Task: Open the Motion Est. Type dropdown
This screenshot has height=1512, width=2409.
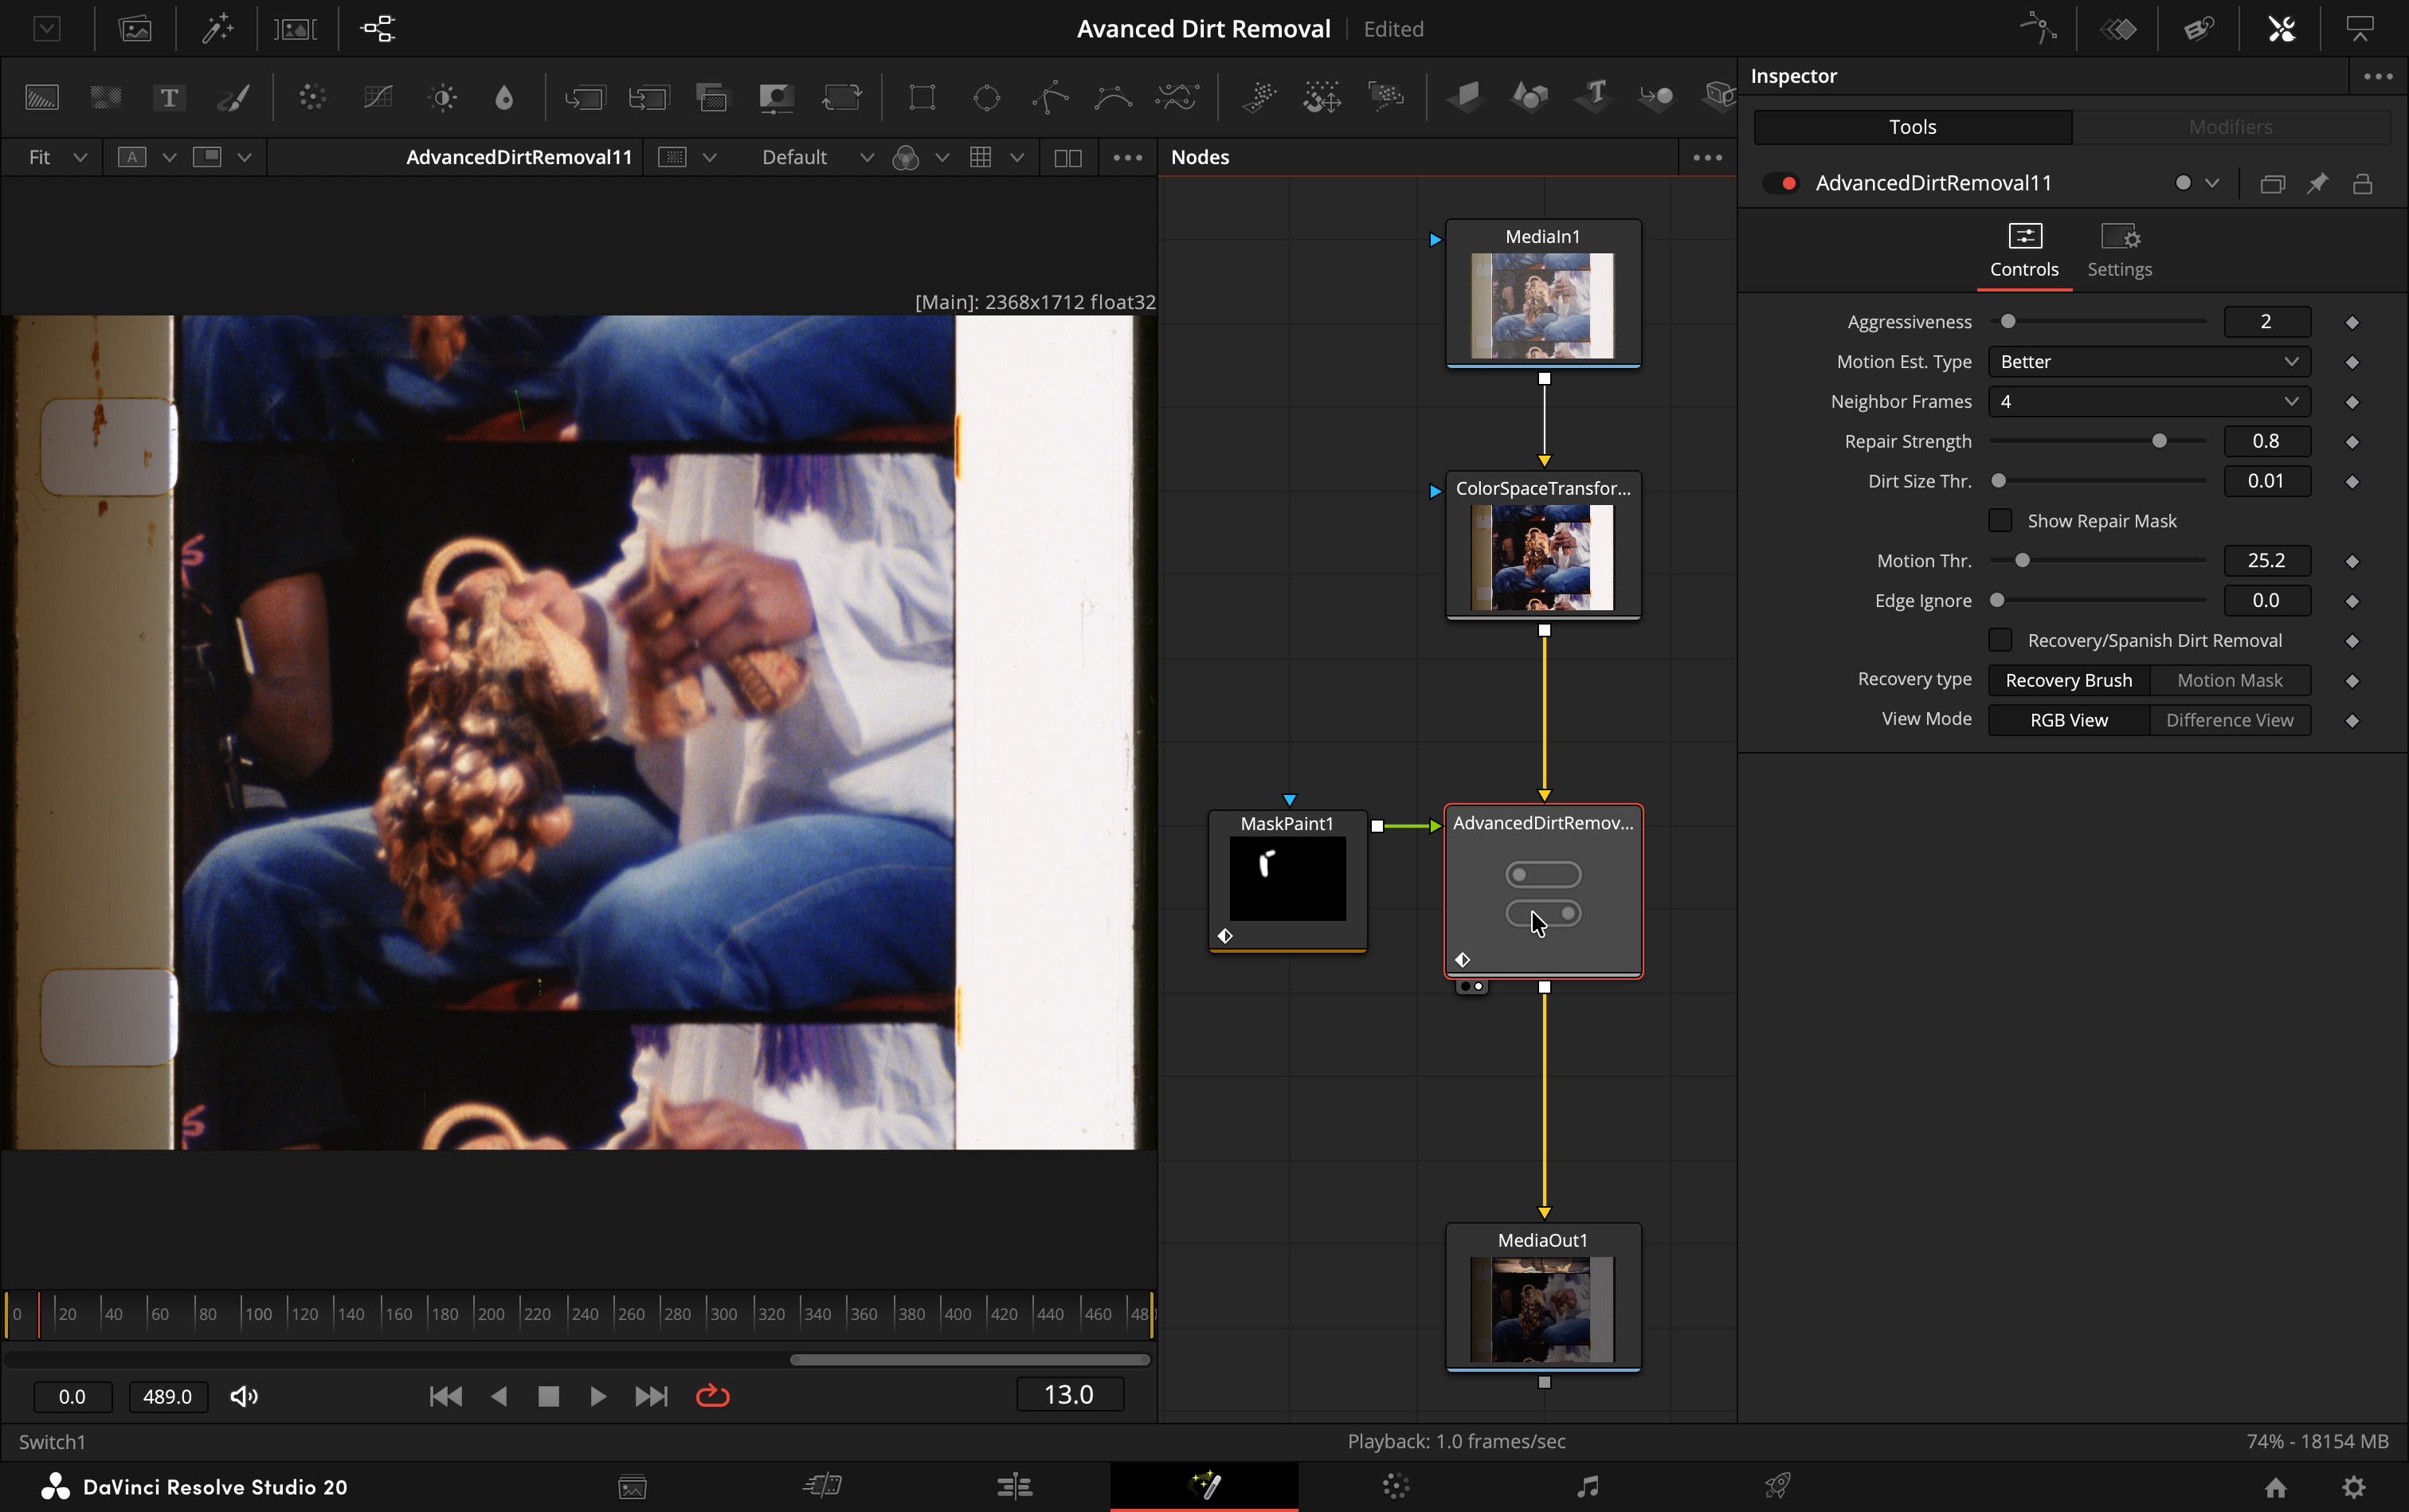Action: coord(2148,362)
